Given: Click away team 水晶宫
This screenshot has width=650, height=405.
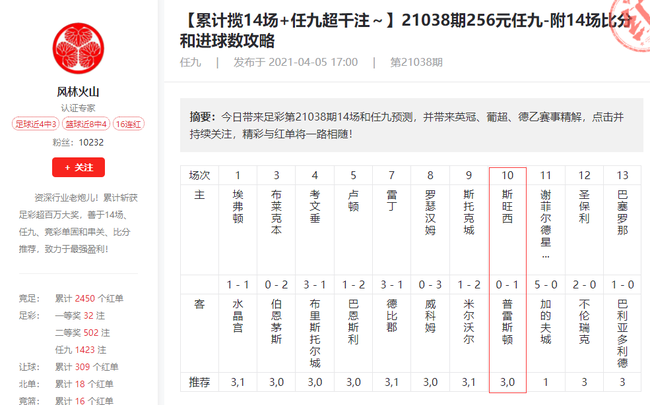Looking at the screenshot, I should 238,316.
